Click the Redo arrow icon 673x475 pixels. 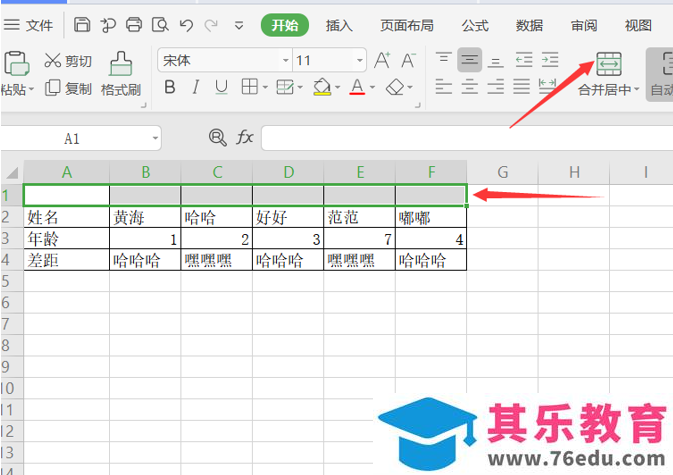[211, 25]
